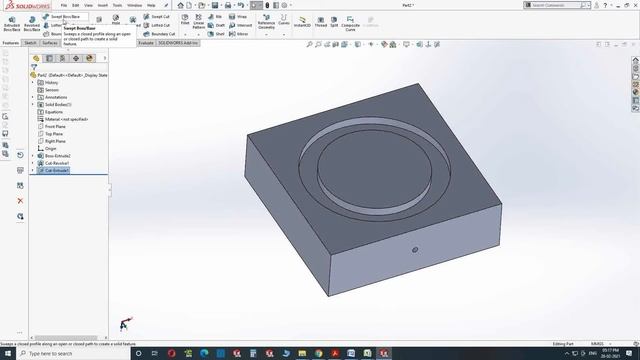Click the Options gear icon in top toolbar
Image resolution: width=640 pixels, height=360 pixels.
click(284, 5)
